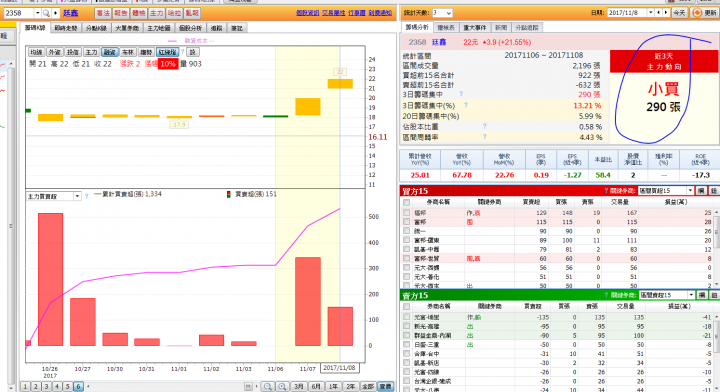This screenshot has height=392, width=720.
Task: Switch to the 分點K線 tab
Action: [96, 28]
